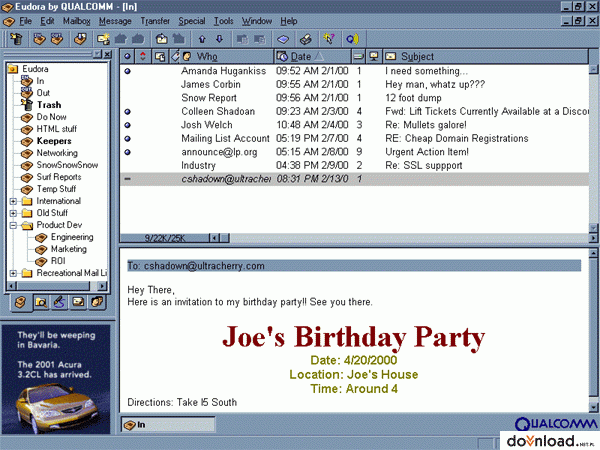Select the Out mailbox in tree
This screenshot has height=450, width=600.
[x=43, y=93]
